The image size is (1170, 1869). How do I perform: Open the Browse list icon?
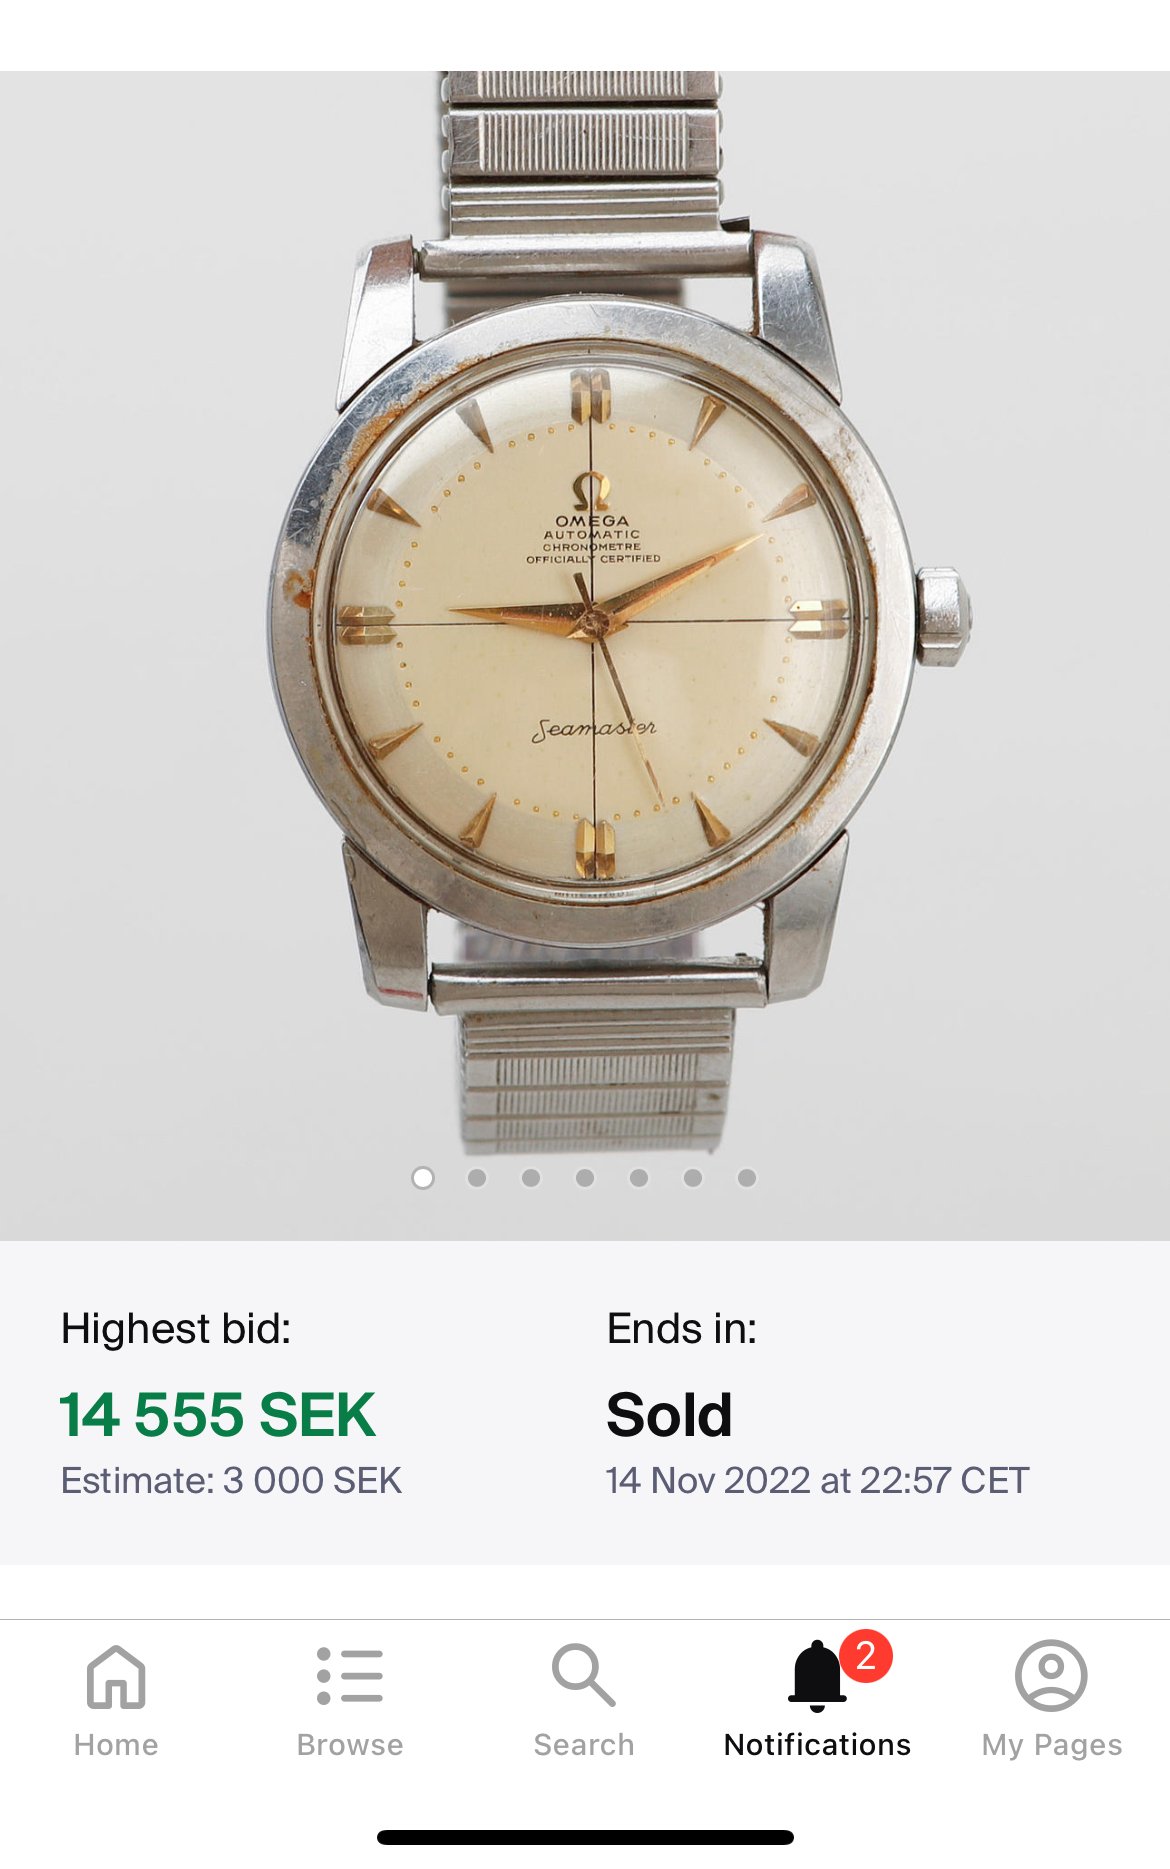pyautogui.click(x=350, y=1676)
